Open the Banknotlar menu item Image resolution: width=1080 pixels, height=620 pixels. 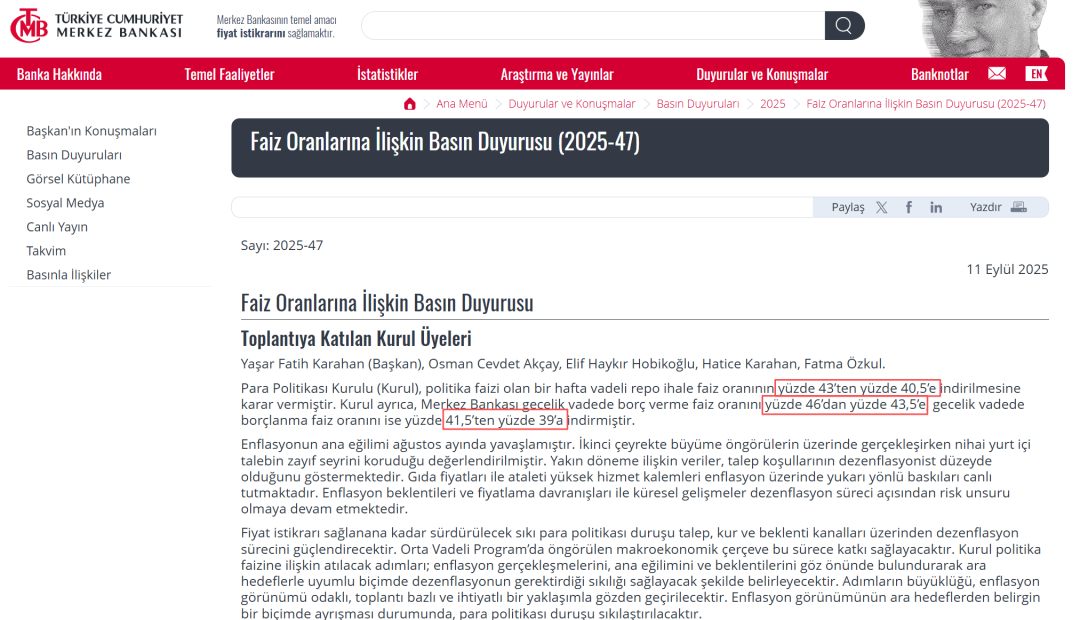tap(939, 75)
